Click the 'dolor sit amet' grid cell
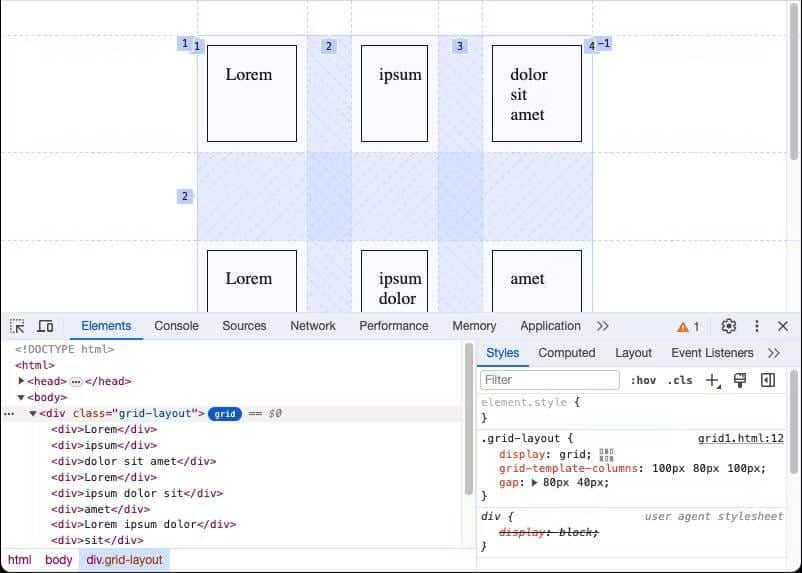 (537, 94)
